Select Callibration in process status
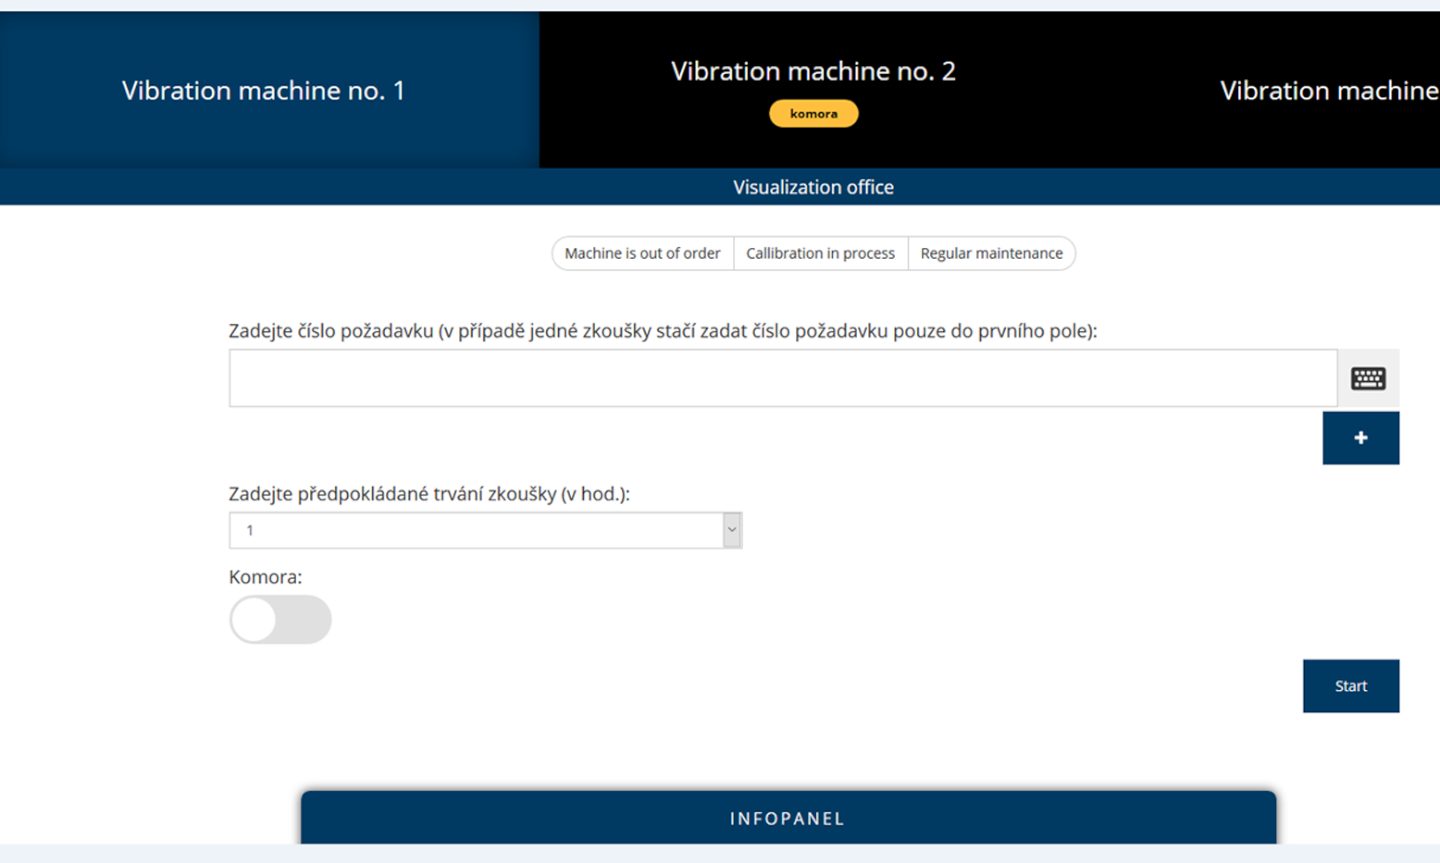 point(820,253)
